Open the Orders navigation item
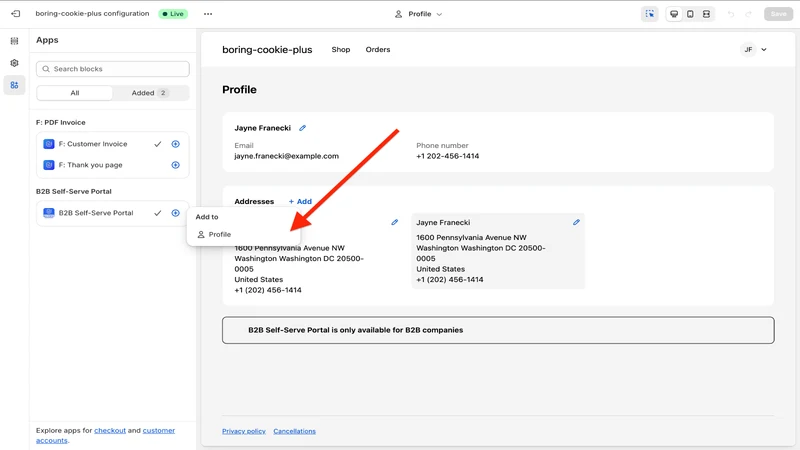800x450 pixels. pyautogui.click(x=378, y=49)
